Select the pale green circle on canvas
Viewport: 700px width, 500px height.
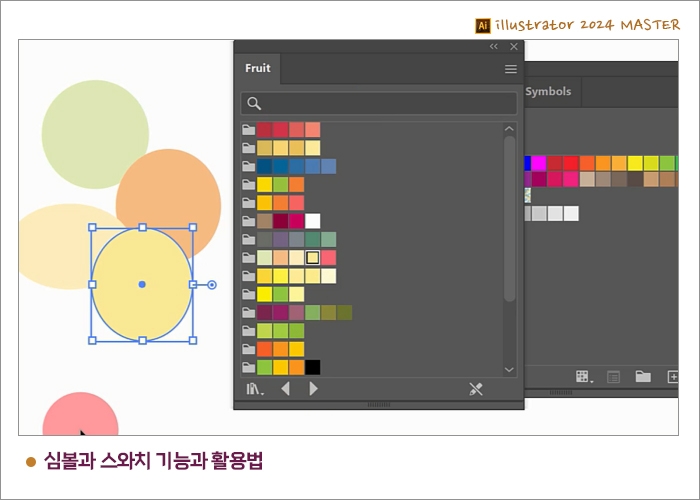(x=95, y=134)
